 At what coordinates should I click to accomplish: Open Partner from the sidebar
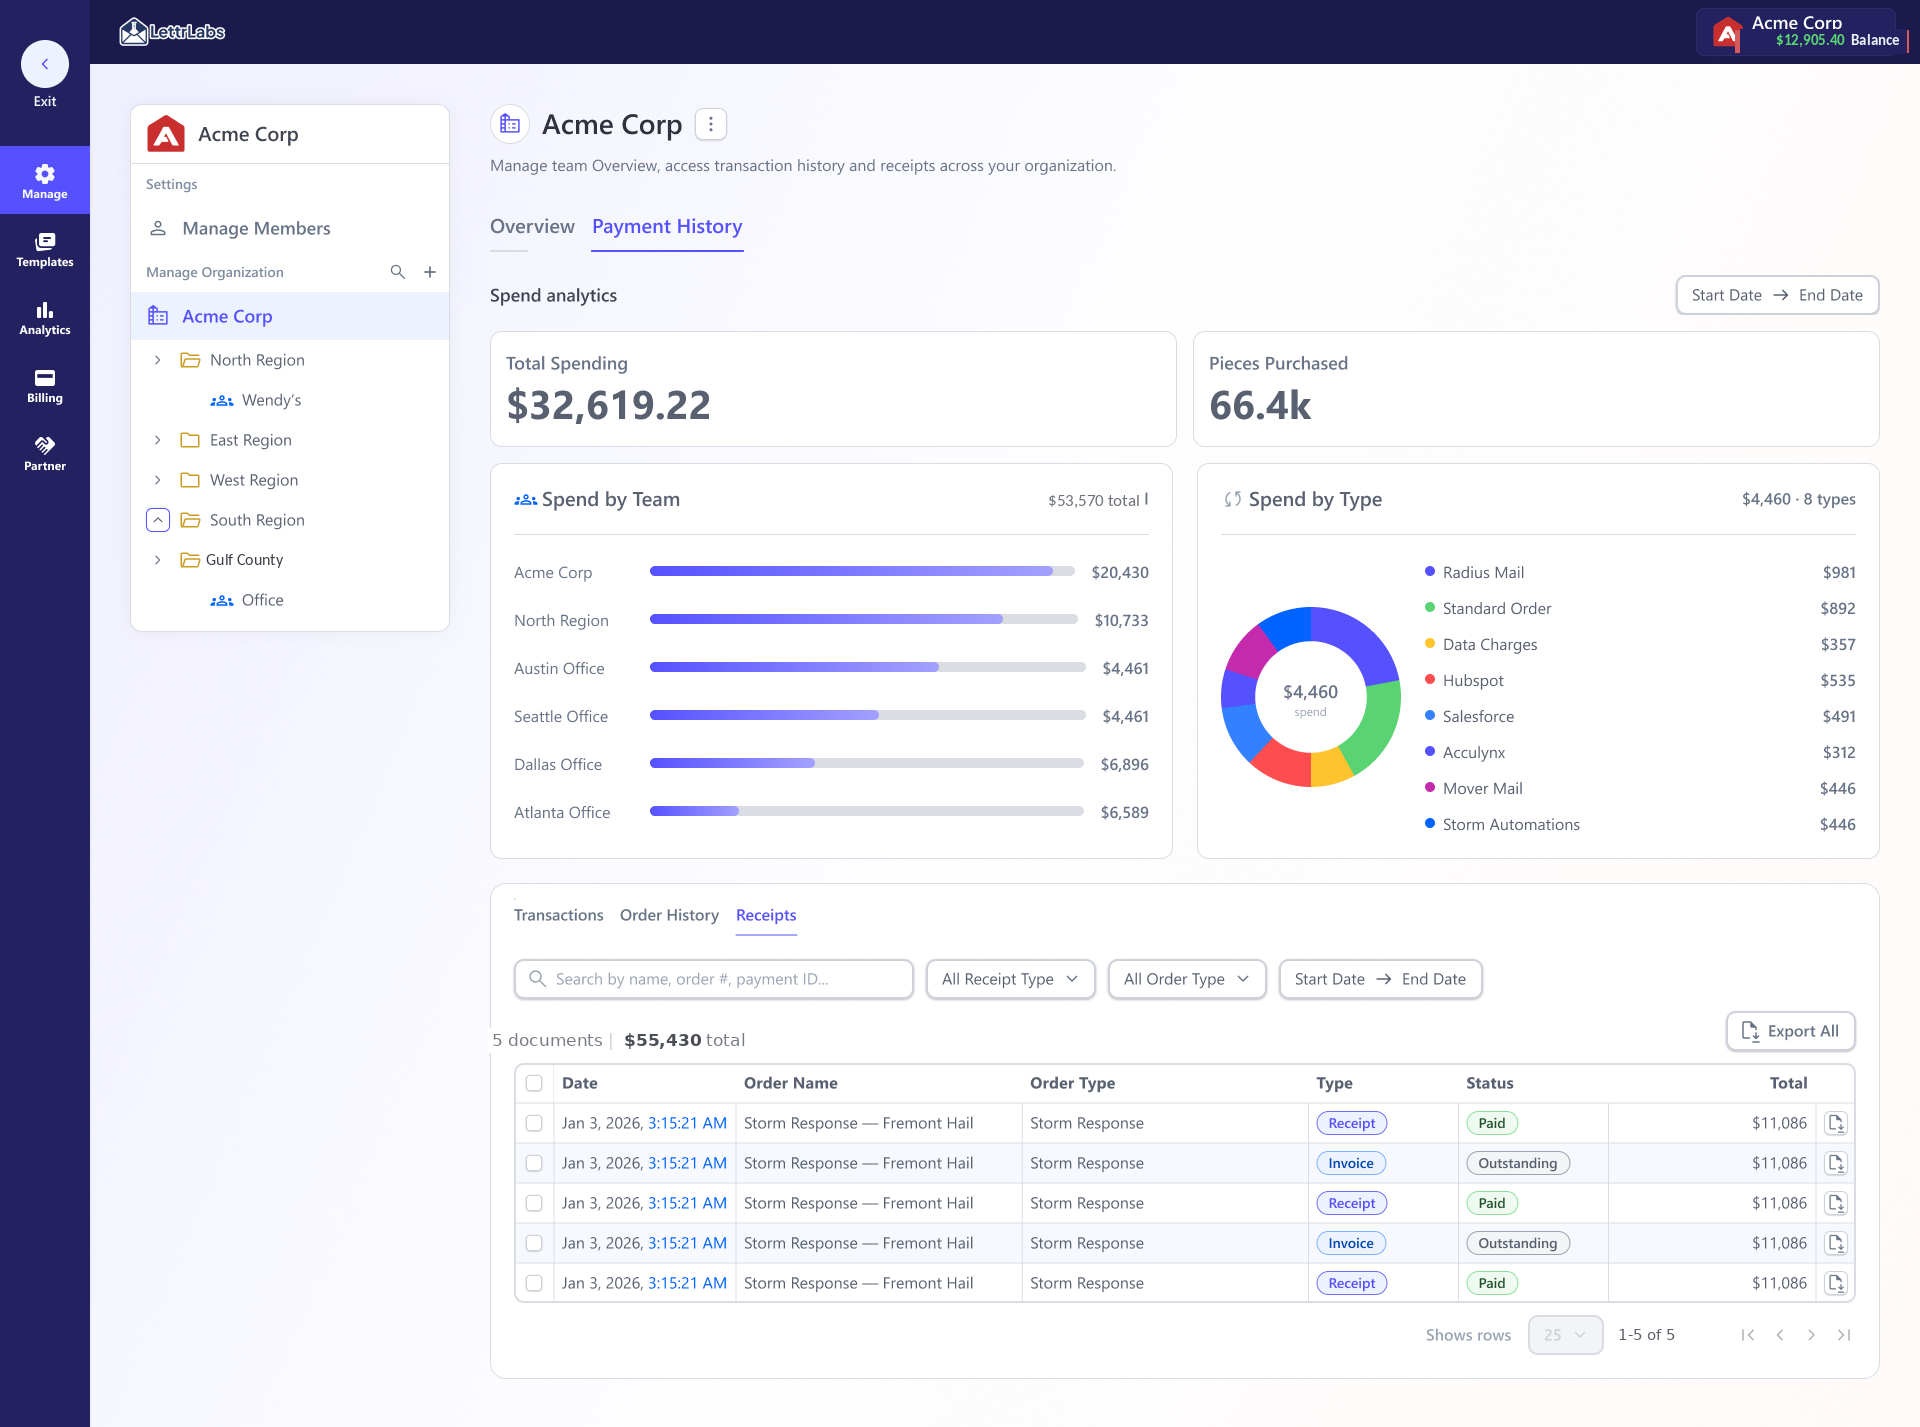click(x=45, y=453)
